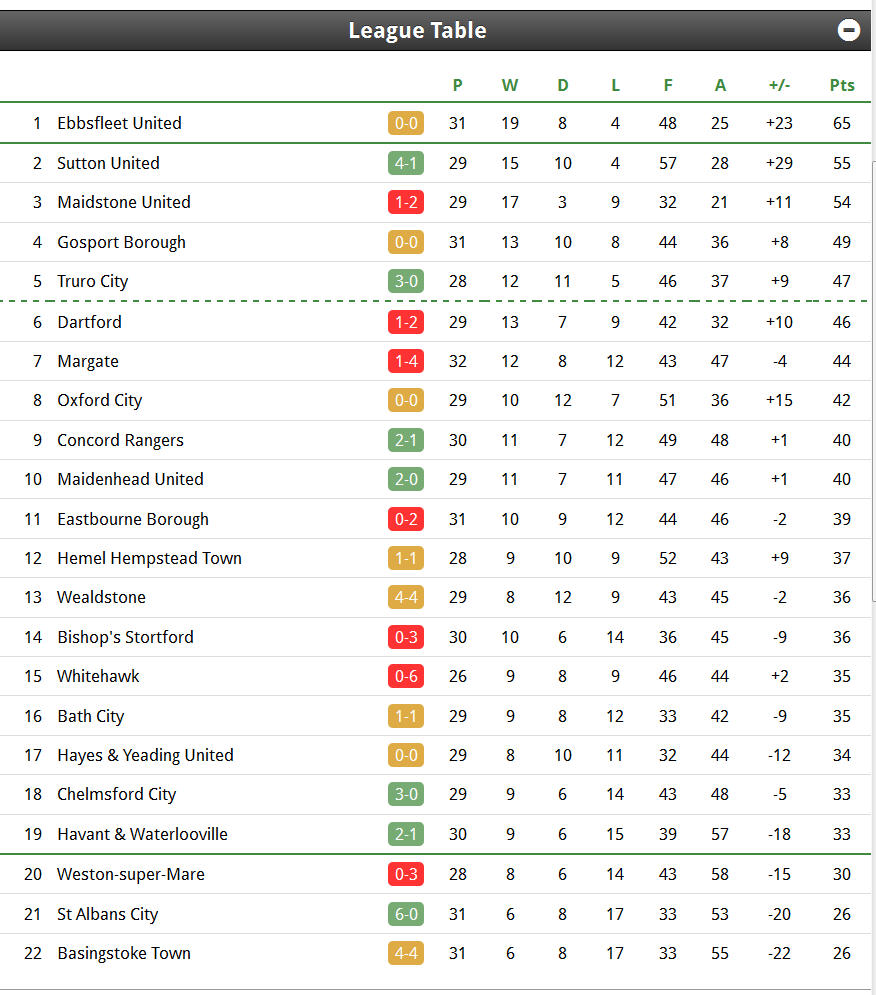Click the +/- goal difference header
Image resolution: width=876 pixels, height=995 pixels.
(x=779, y=85)
